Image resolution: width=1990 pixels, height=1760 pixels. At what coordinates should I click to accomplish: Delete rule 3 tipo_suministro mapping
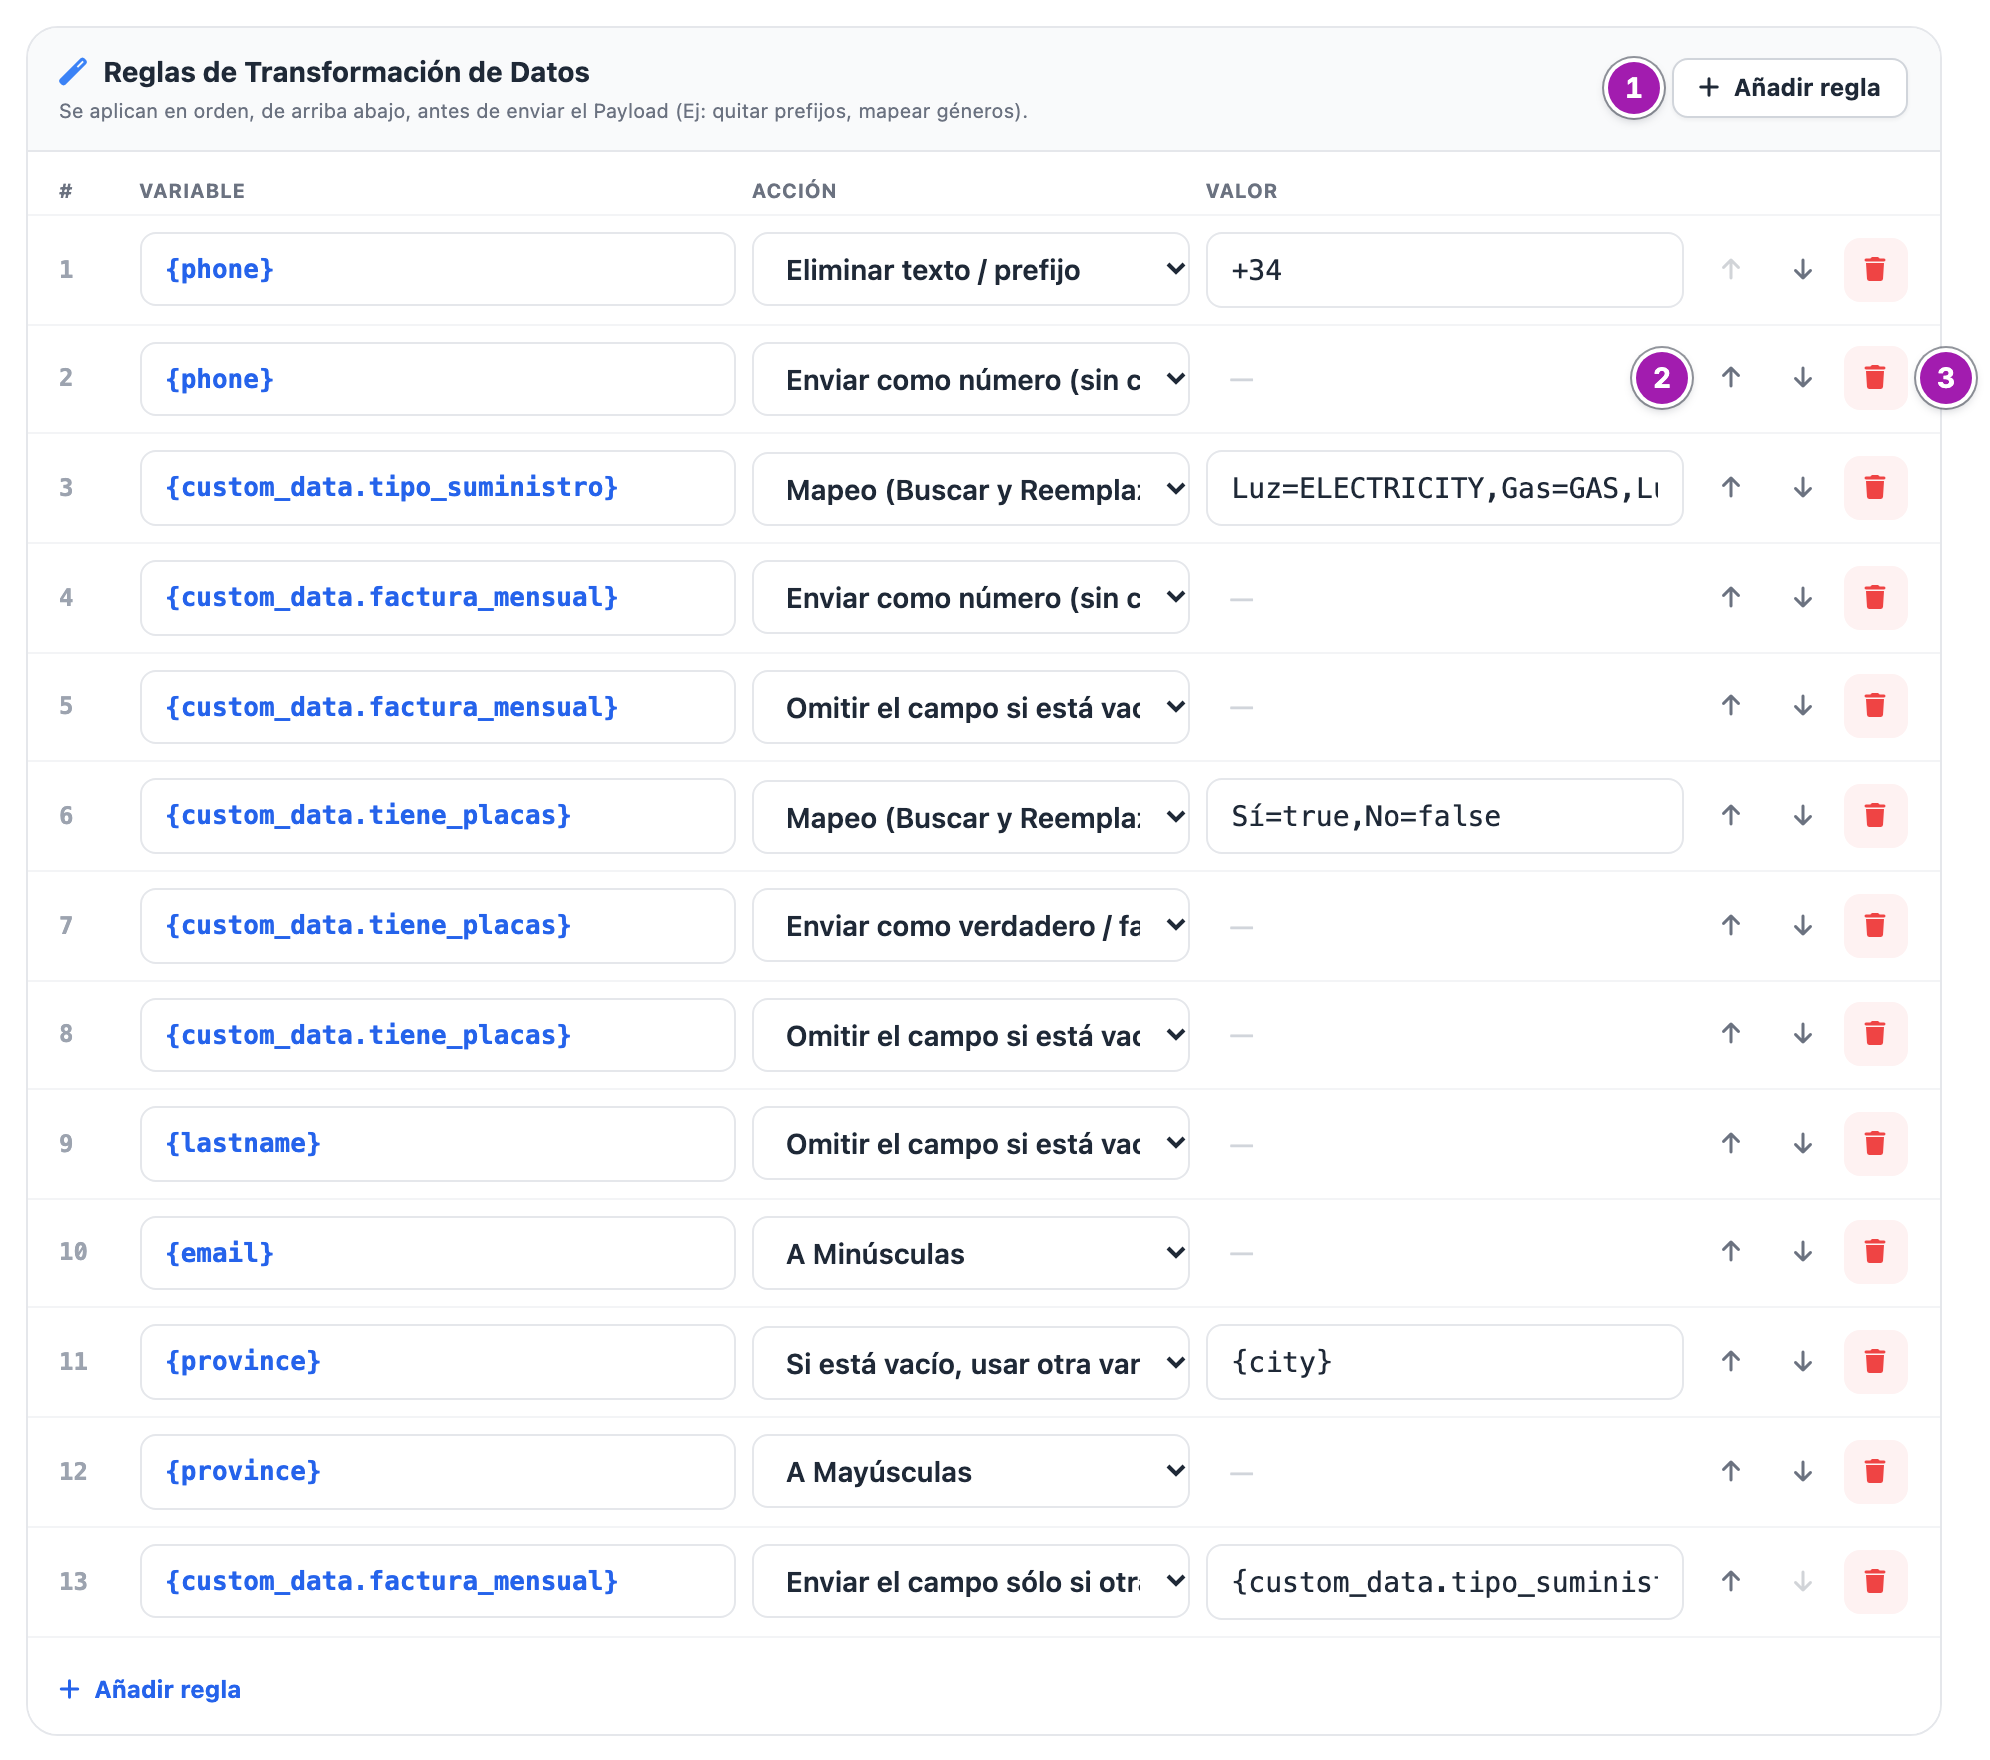pyautogui.click(x=1875, y=488)
